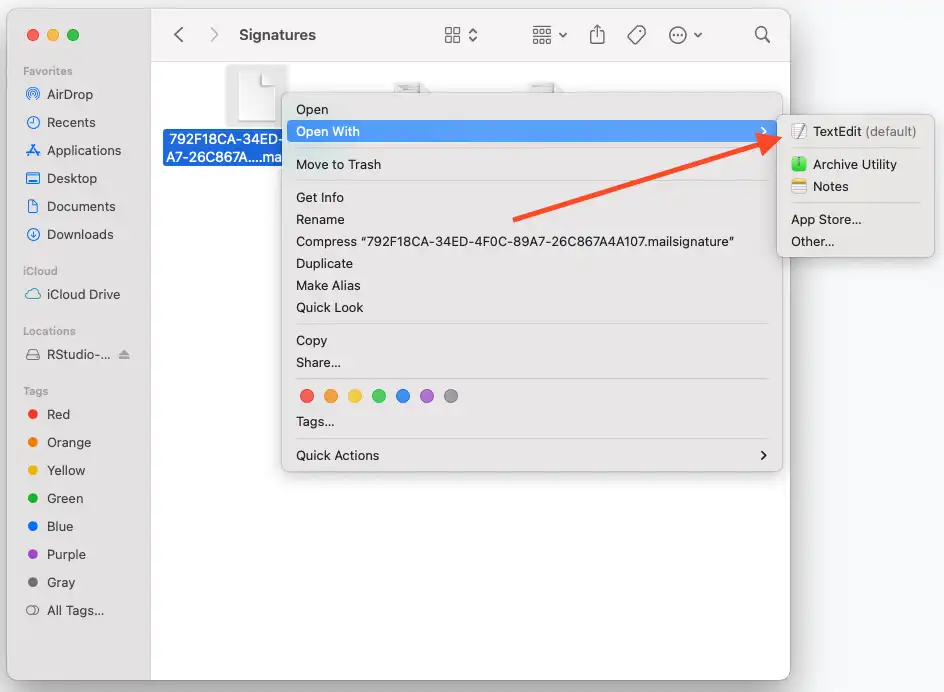944x692 pixels.
Task: Click Rename in the context menu
Action: [320, 219]
